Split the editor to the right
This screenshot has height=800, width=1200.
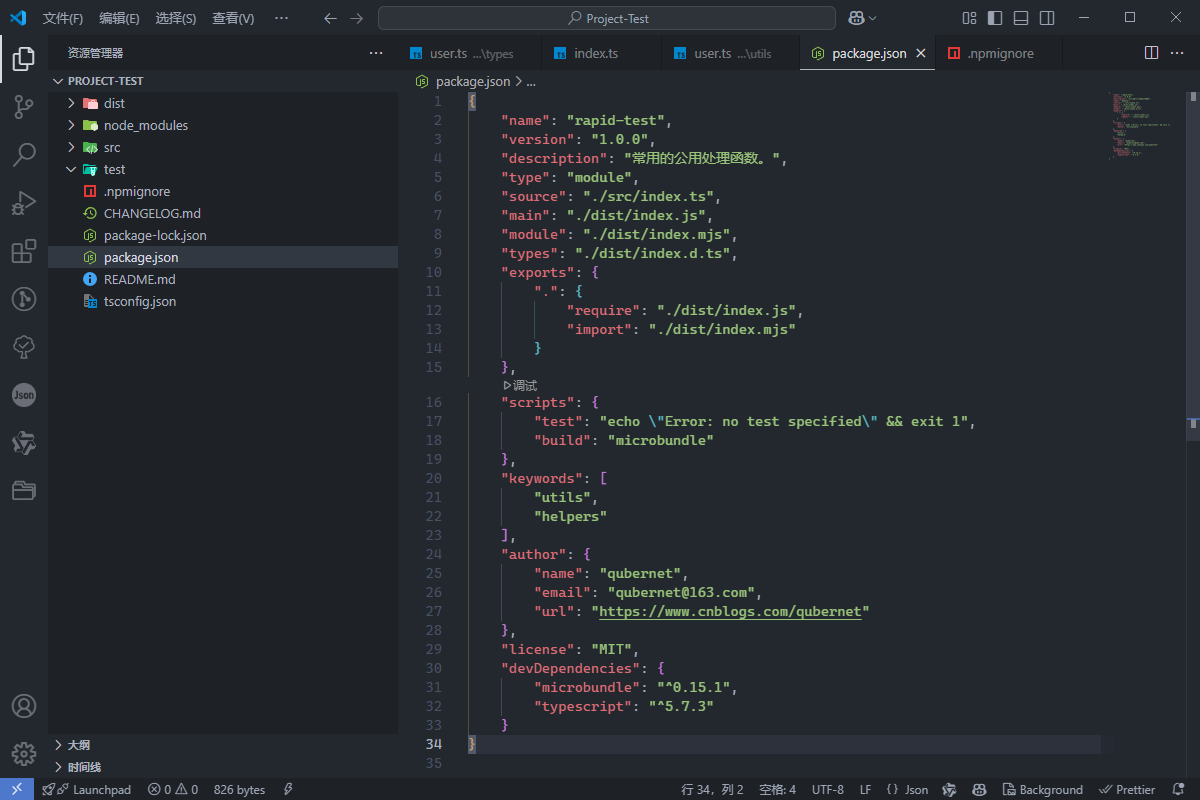(x=1151, y=53)
